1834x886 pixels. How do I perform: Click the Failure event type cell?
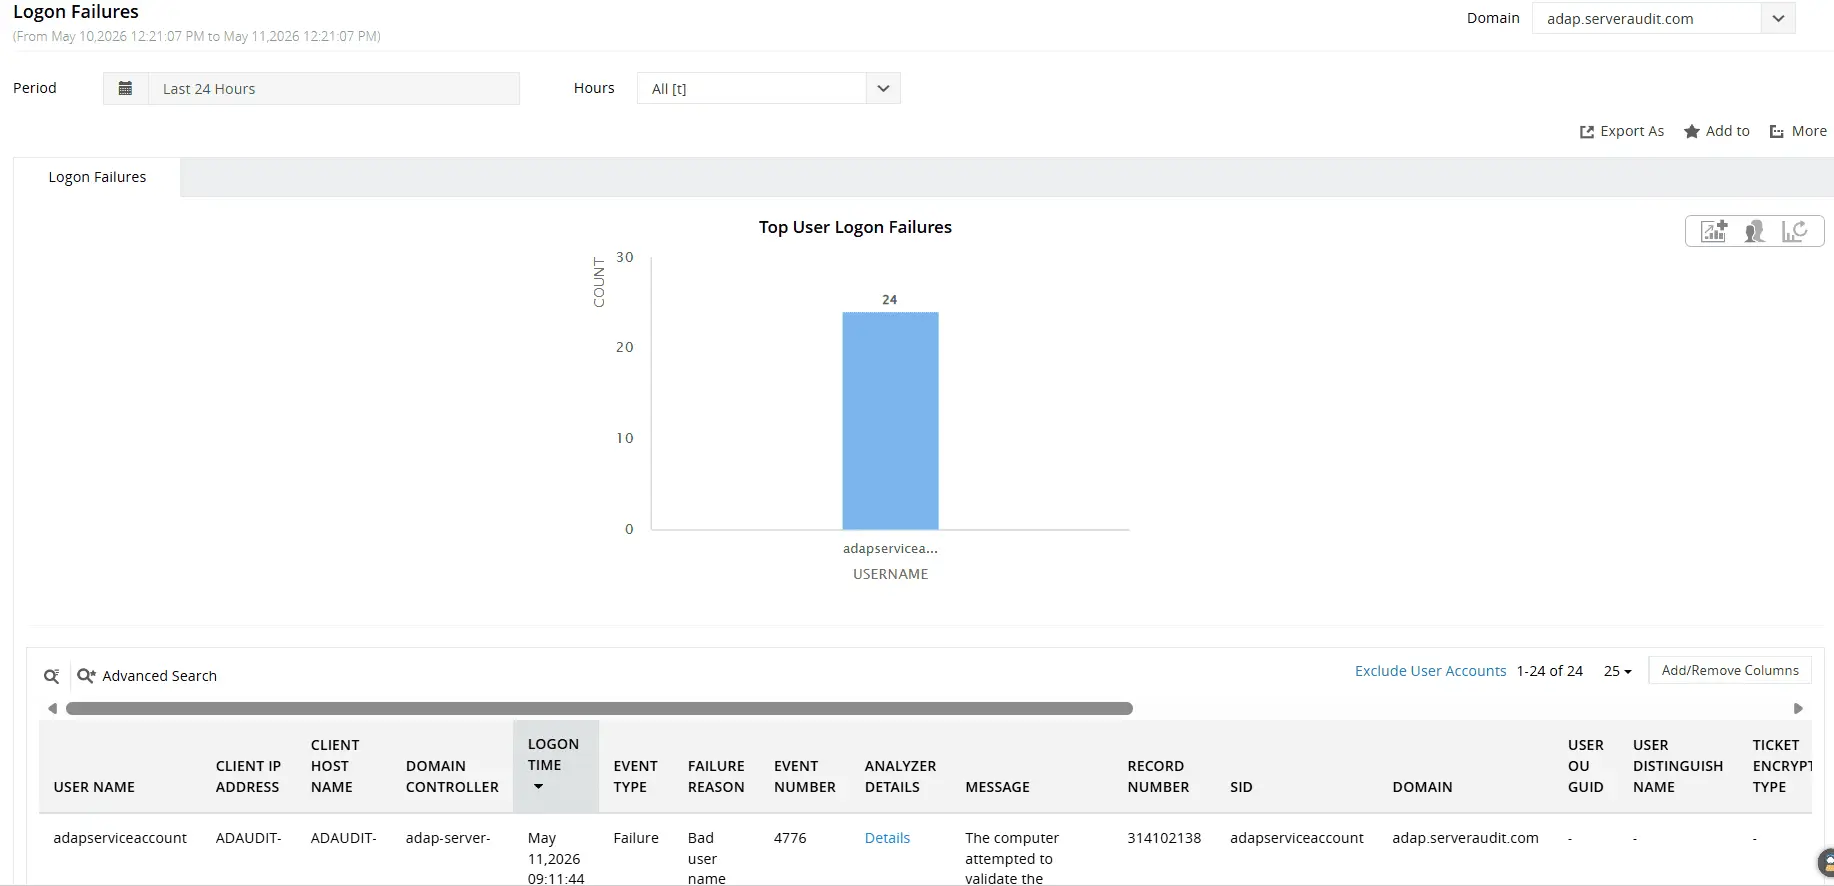click(636, 838)
